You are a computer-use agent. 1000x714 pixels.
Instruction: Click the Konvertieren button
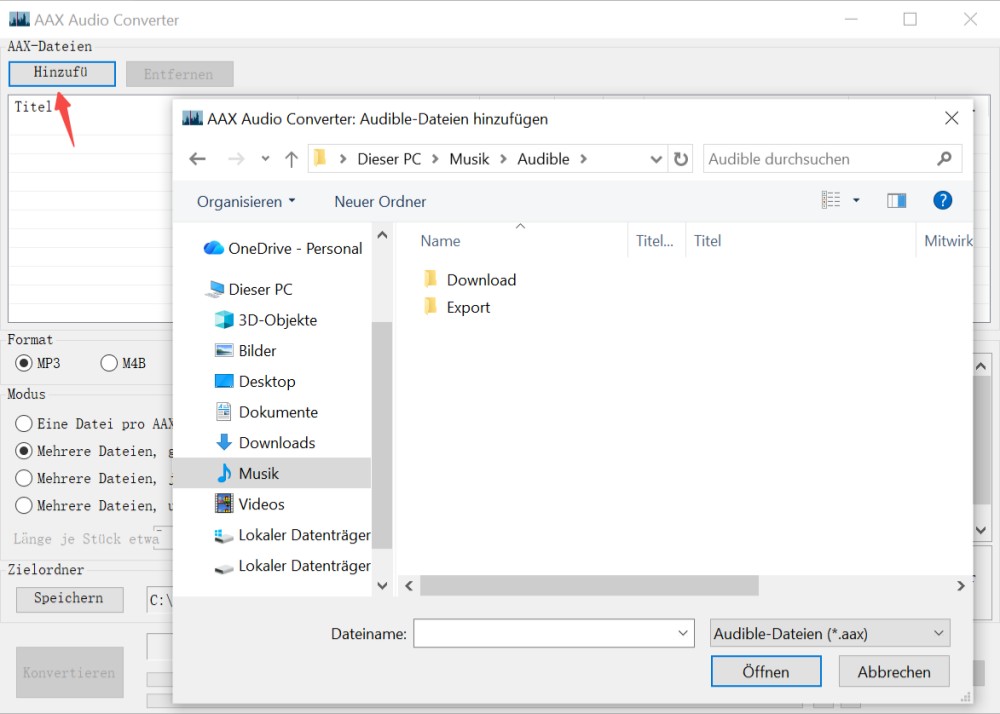70,672
